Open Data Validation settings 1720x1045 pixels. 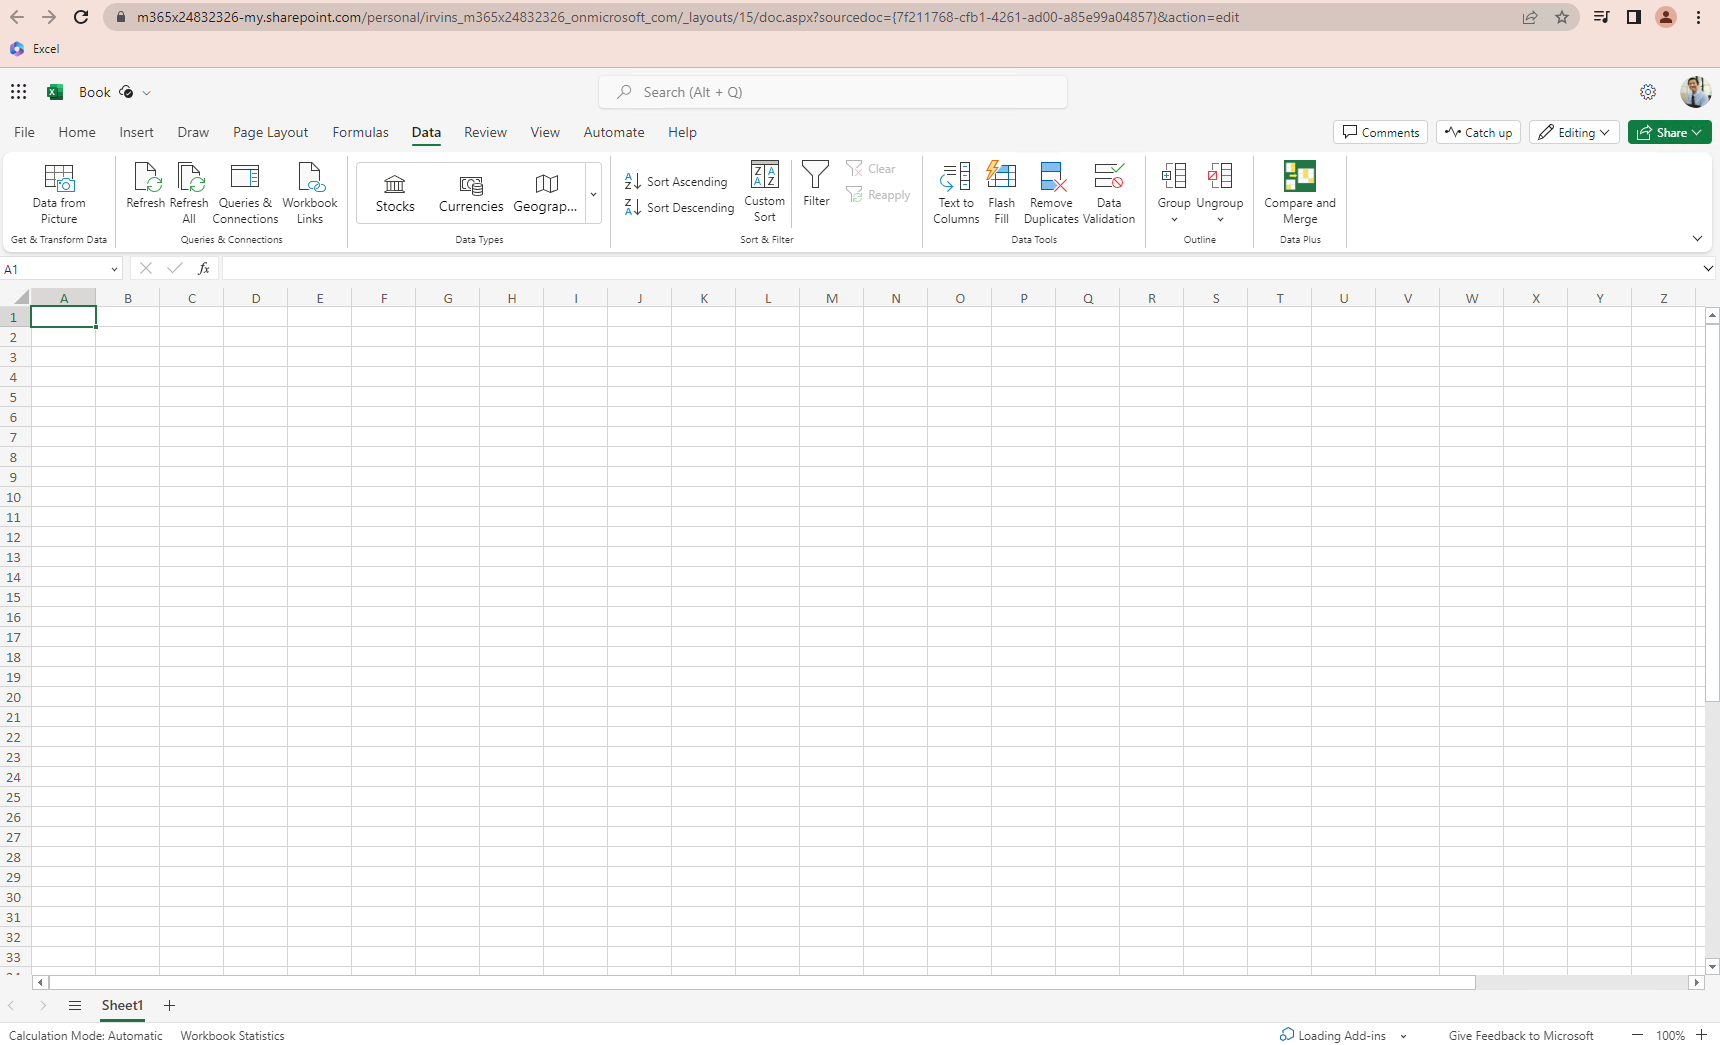[x=1109, y=192]
